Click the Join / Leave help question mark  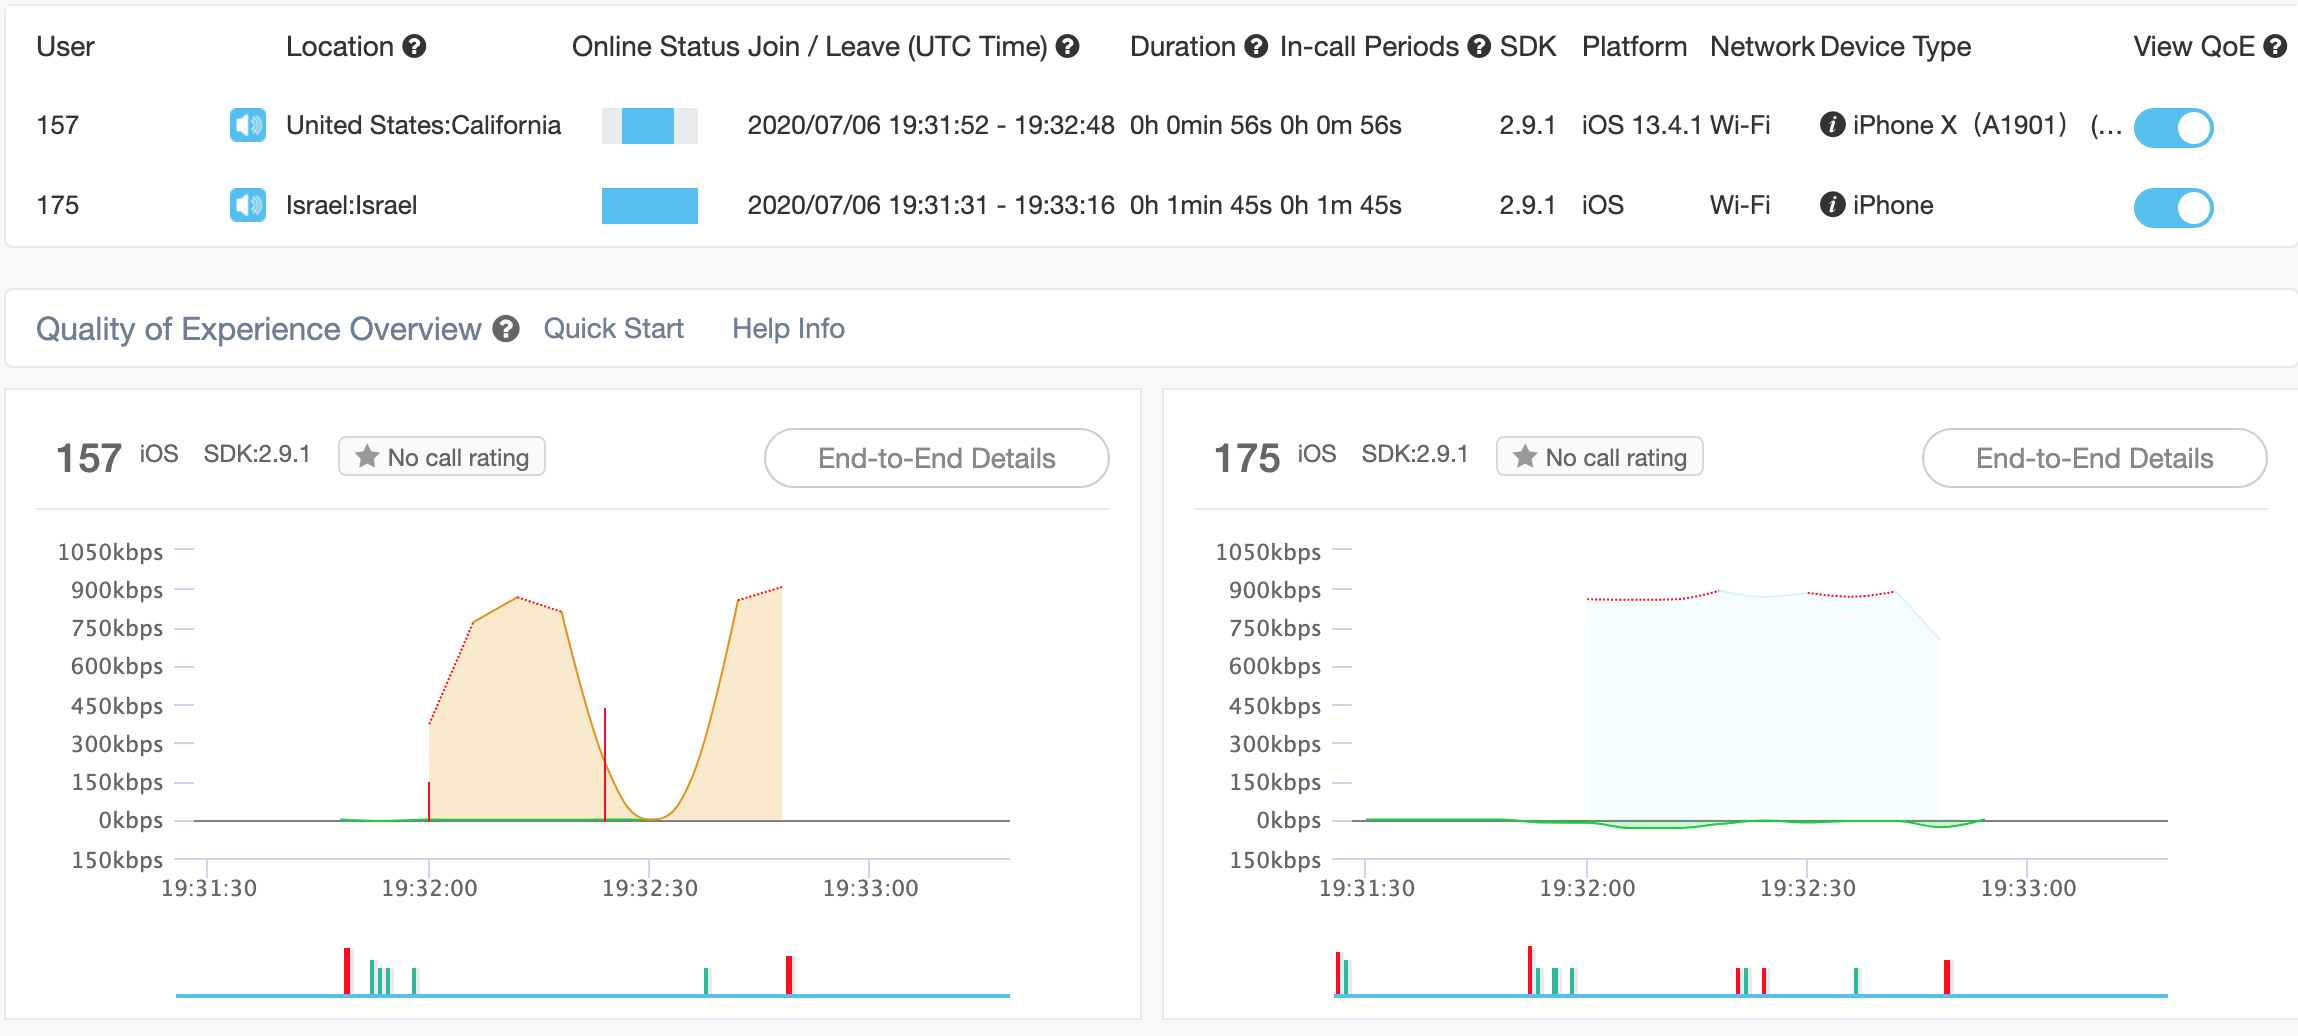coord(1066,46)
